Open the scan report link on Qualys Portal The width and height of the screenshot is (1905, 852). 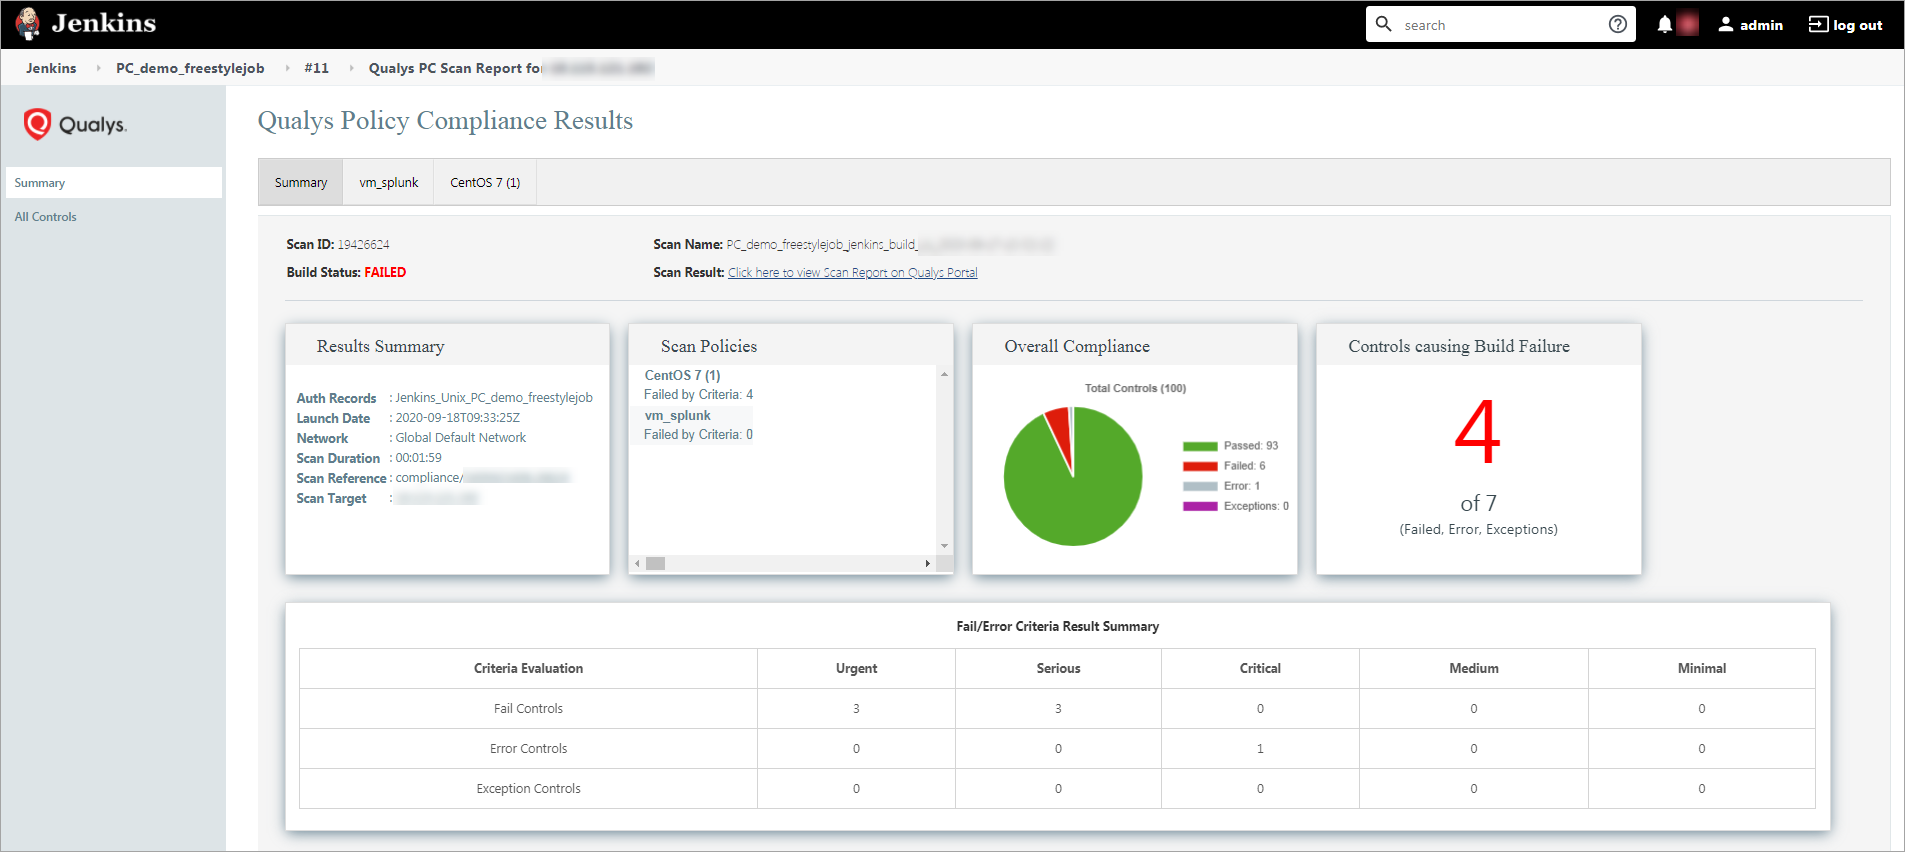(853, 273)
